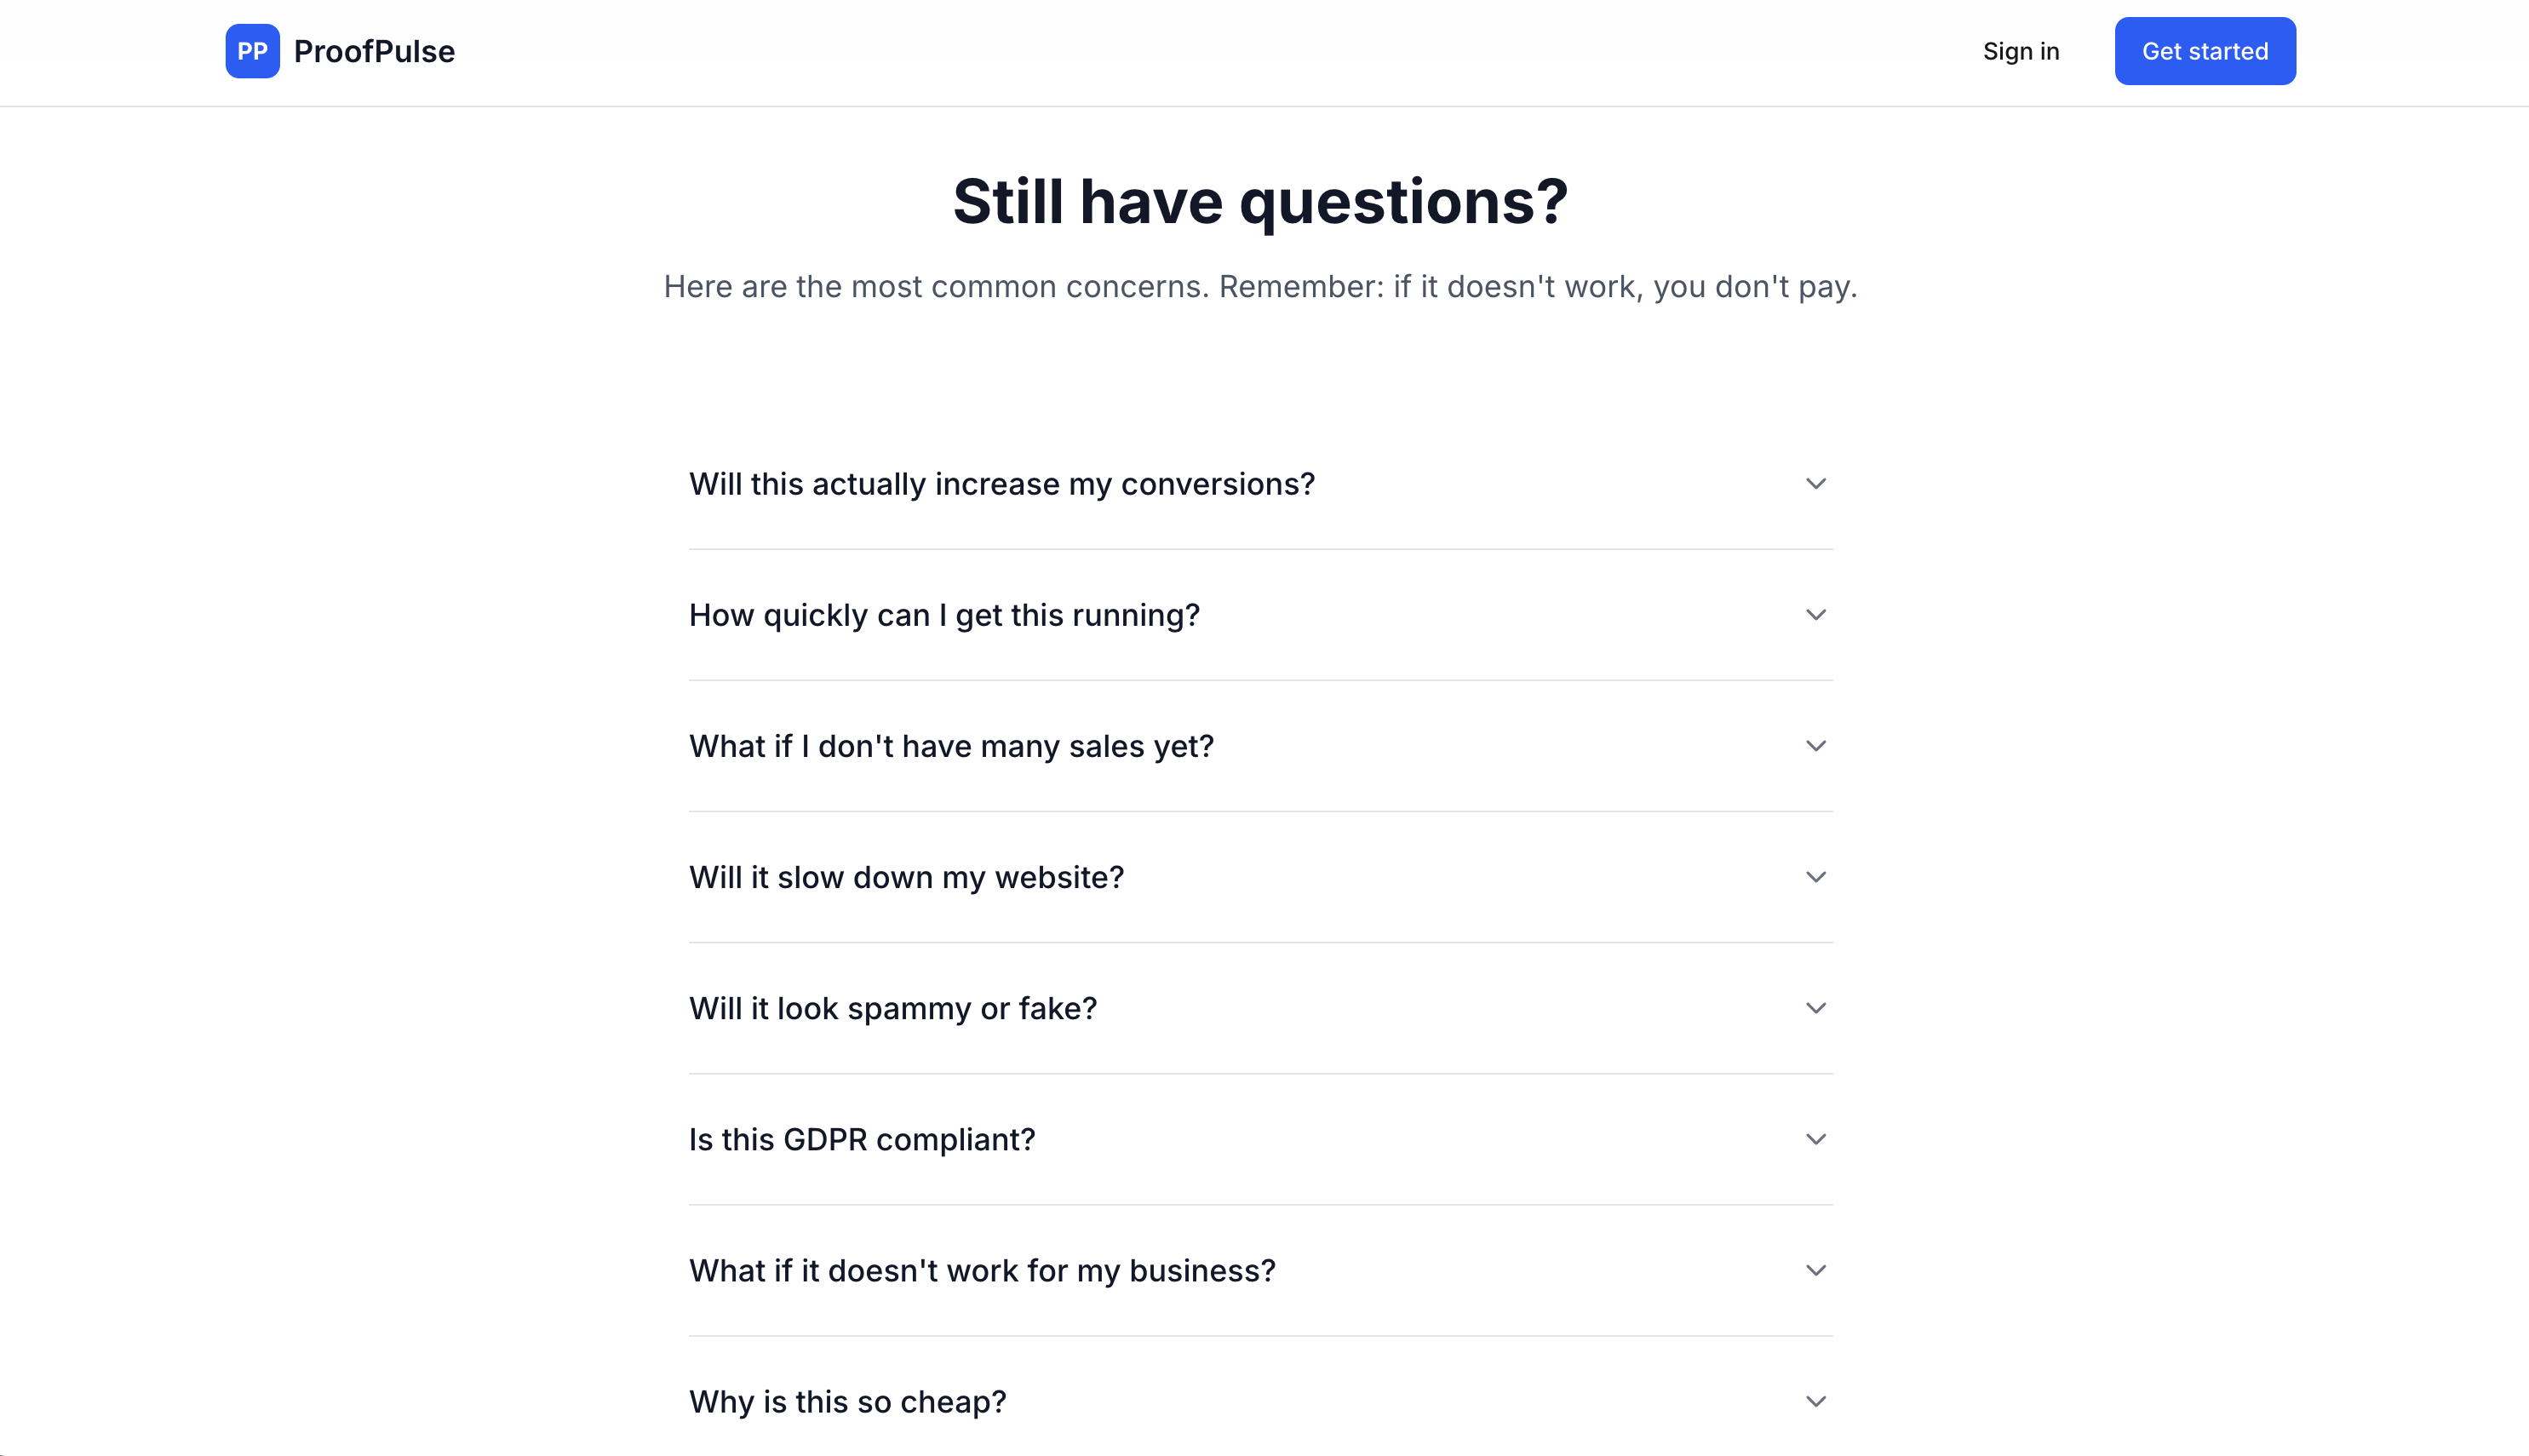The width and height of the screenshot is (2529, 1456).
Task: Expand chevron for spammy or fake question
Action: point(1815,1008)
